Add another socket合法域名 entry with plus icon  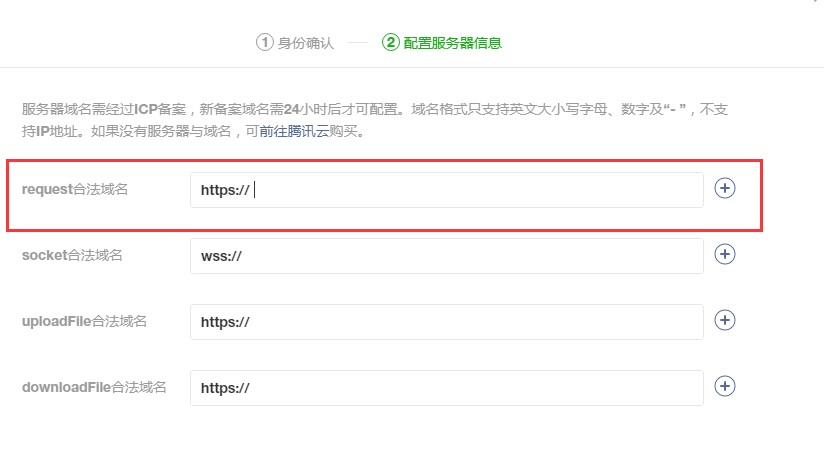(725, 254)
